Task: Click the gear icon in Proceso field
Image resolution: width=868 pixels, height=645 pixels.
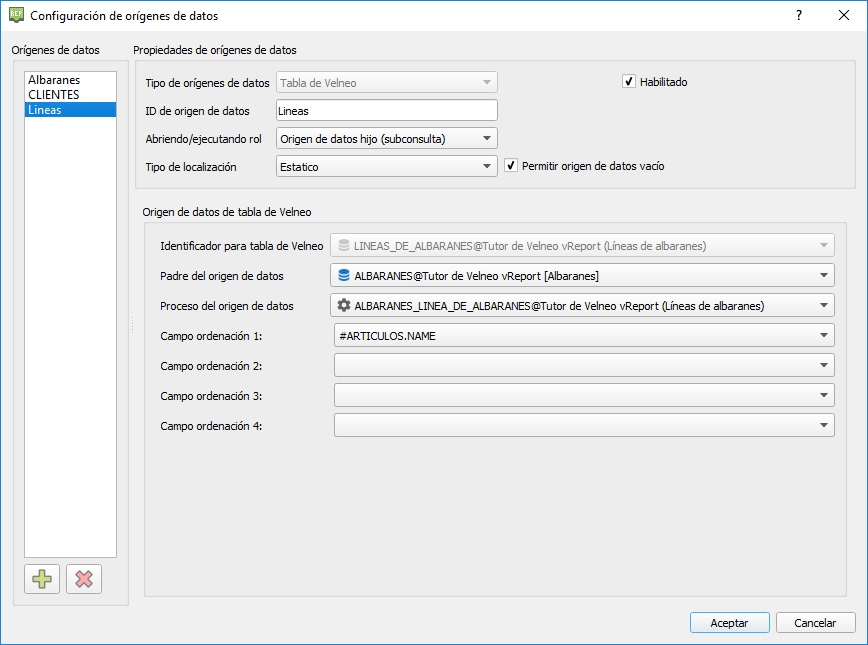Action: 344,306
